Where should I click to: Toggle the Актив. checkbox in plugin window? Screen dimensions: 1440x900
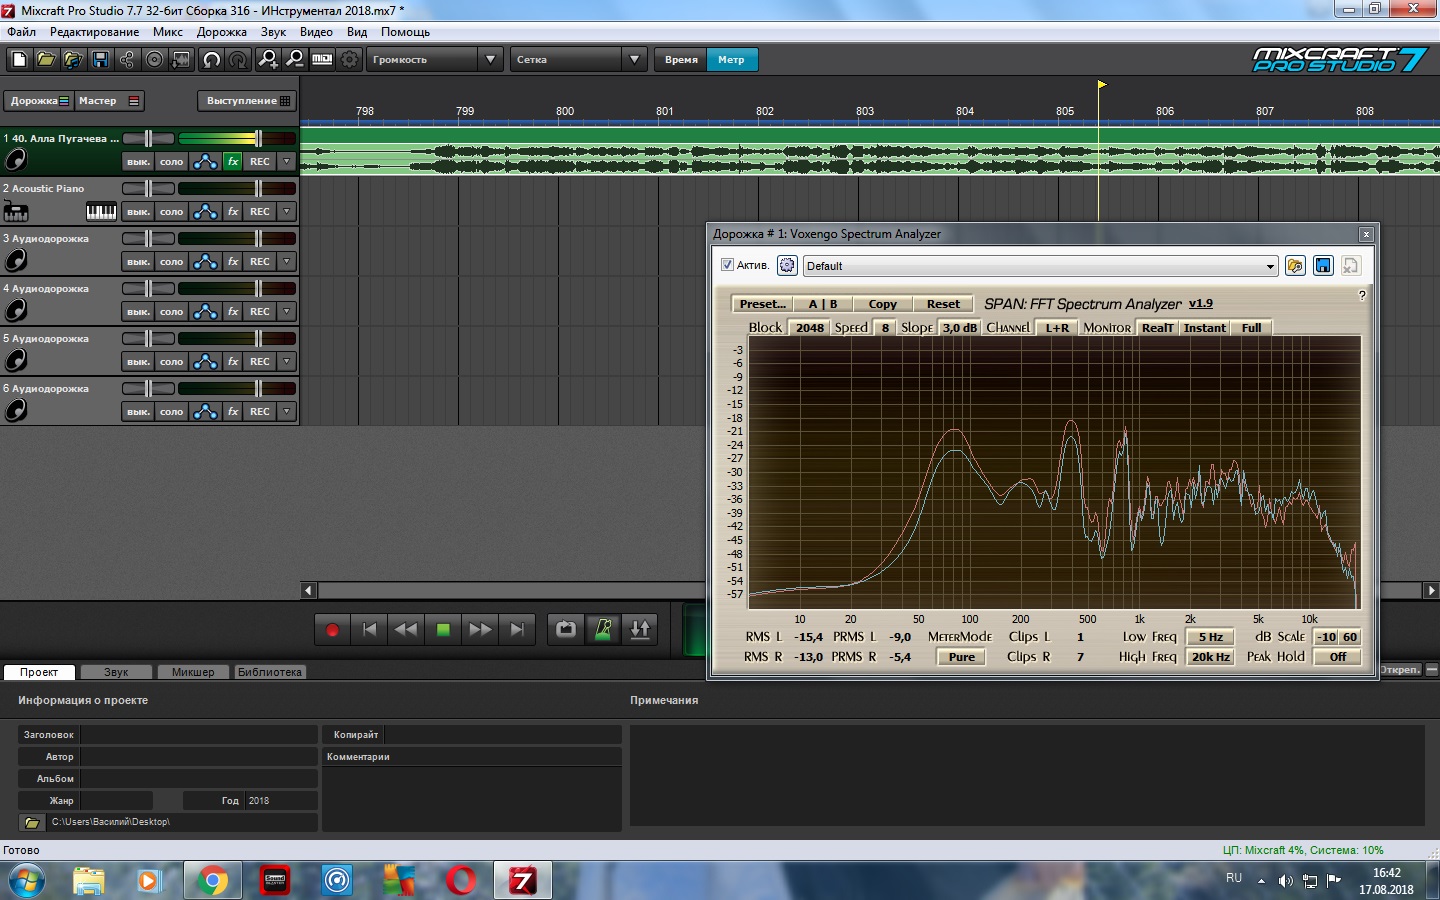click(727, 265)
